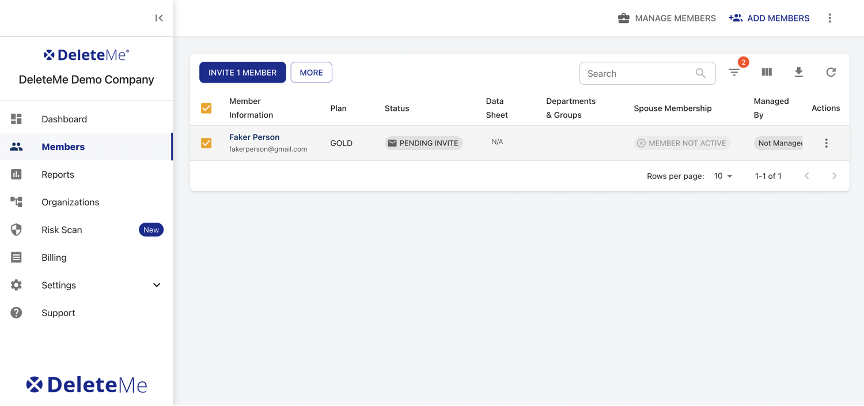Toggle the select-all header checkbox

[207, 108]
